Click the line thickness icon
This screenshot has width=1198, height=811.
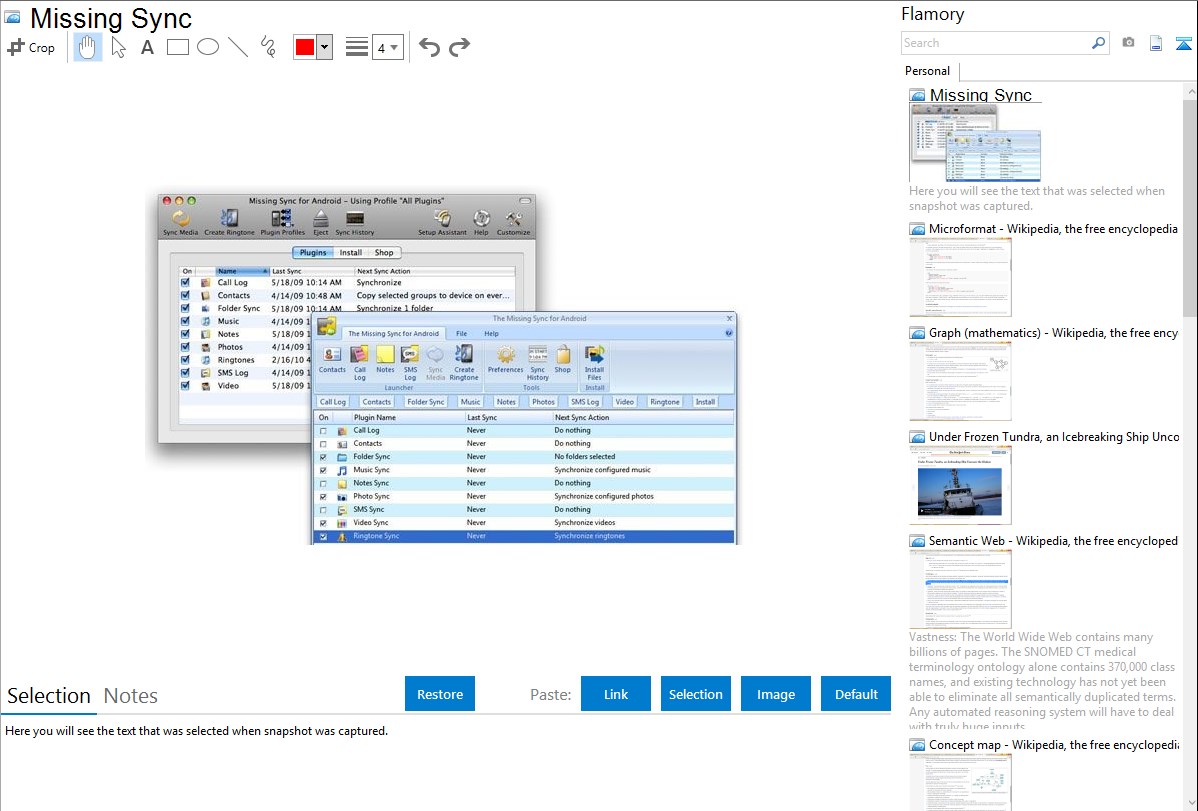pos(357,47)
